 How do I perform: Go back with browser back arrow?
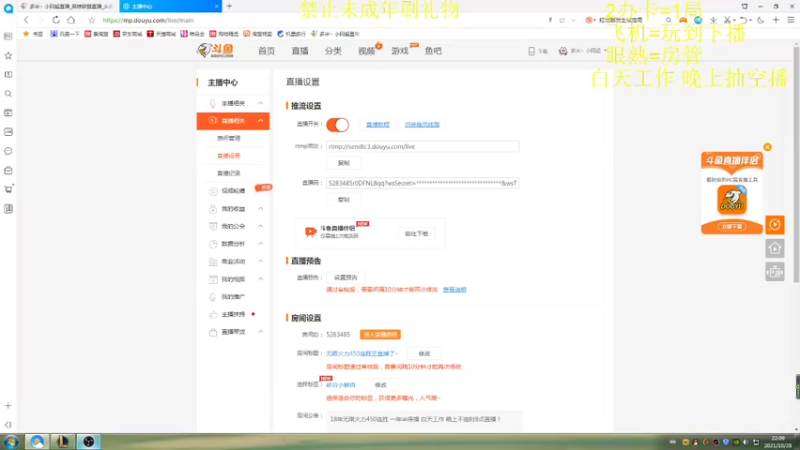[26, 20]
